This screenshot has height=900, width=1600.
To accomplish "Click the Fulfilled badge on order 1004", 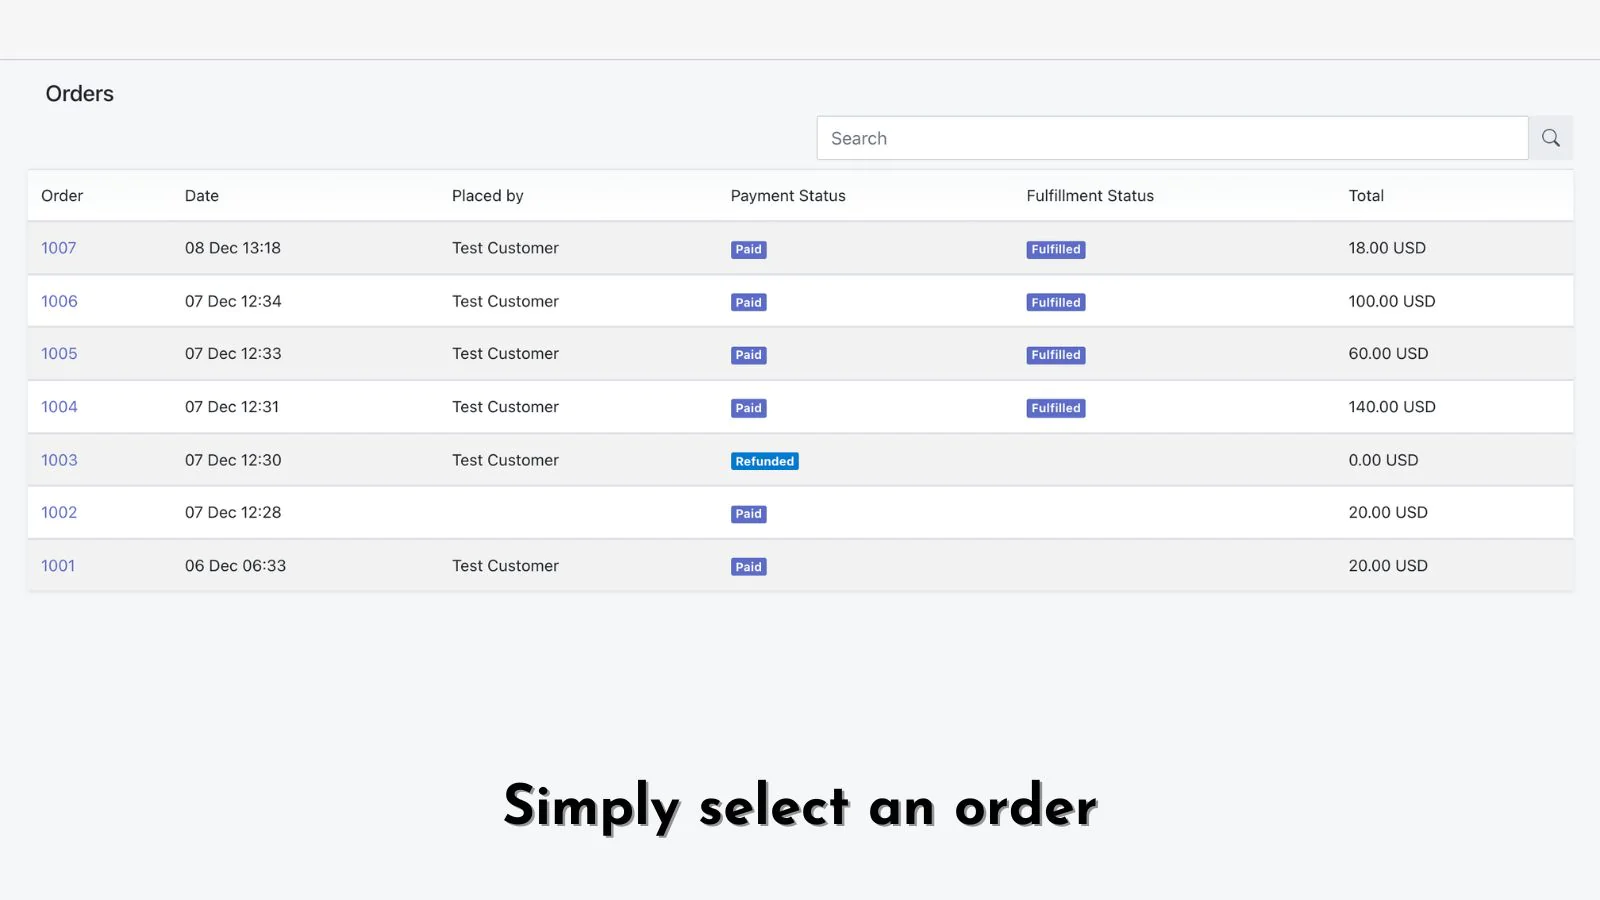I will [x=1056, y=408].
